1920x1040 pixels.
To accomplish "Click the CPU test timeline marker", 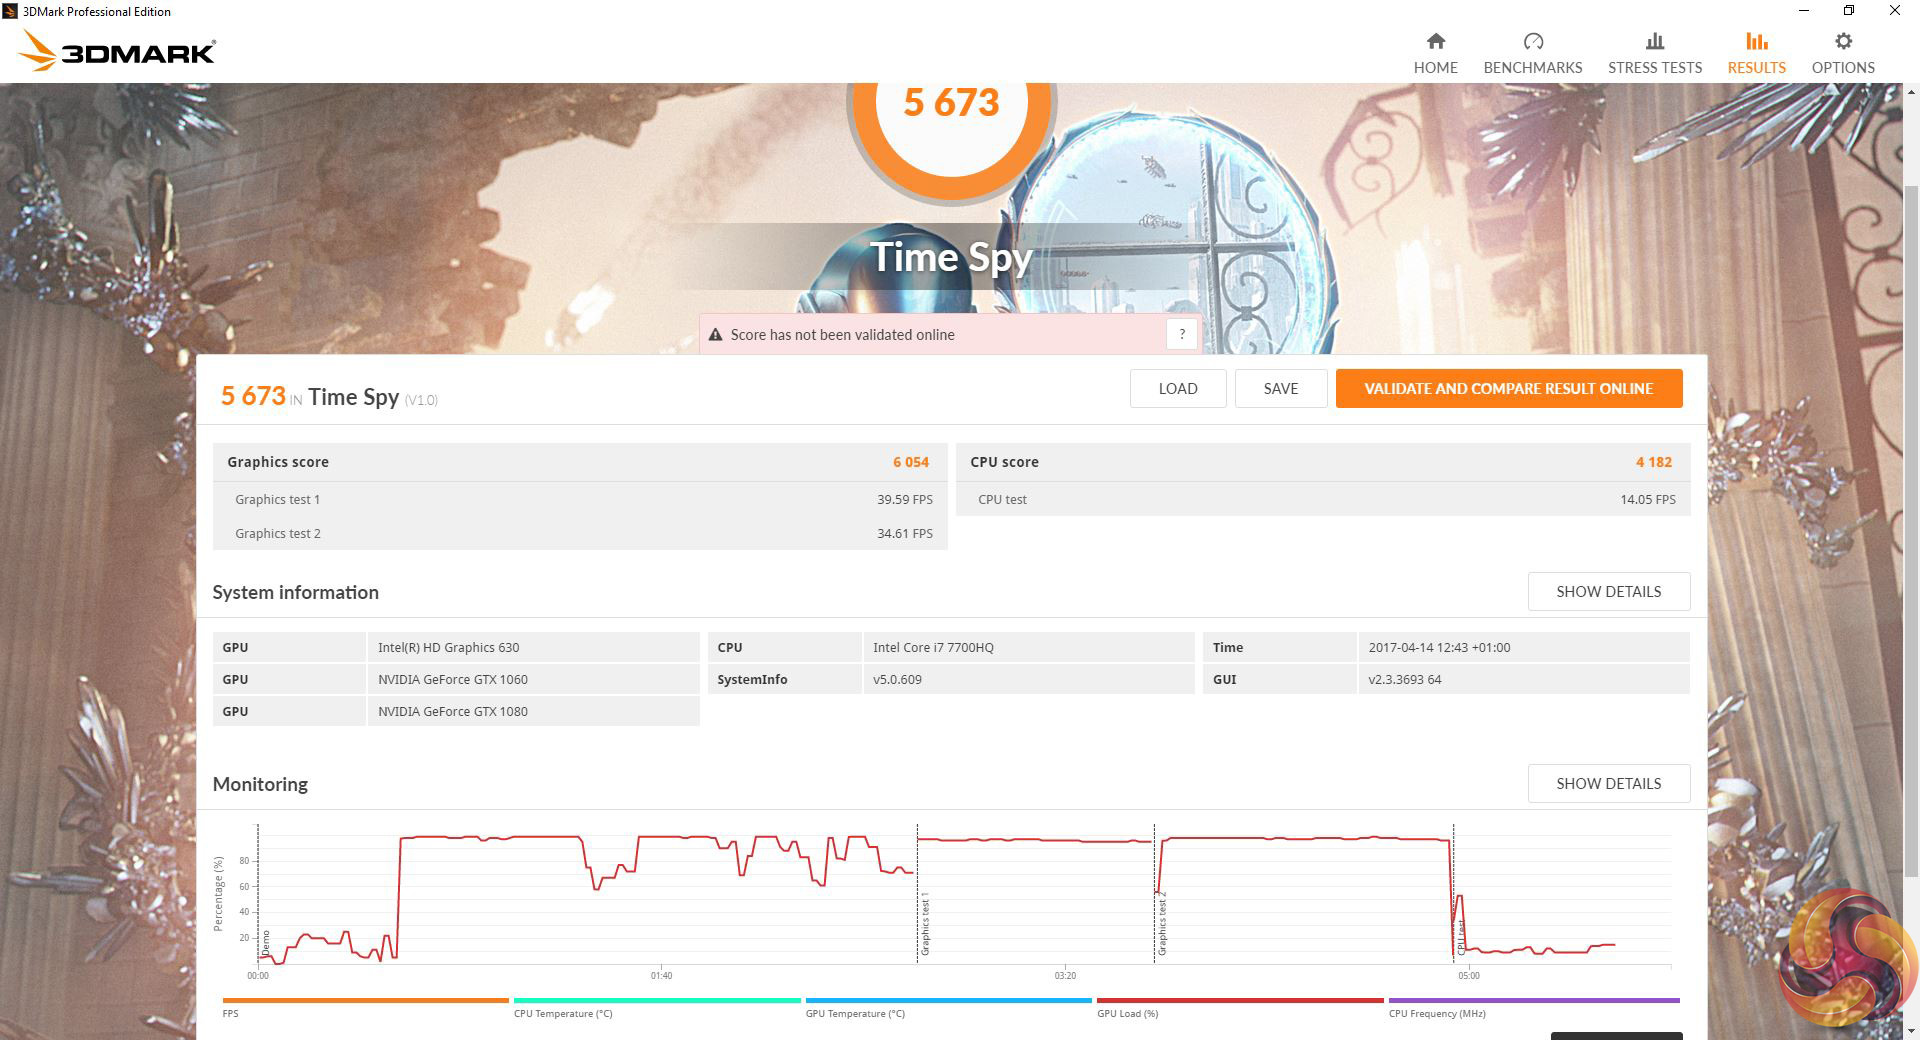I will pos(1461,937).
